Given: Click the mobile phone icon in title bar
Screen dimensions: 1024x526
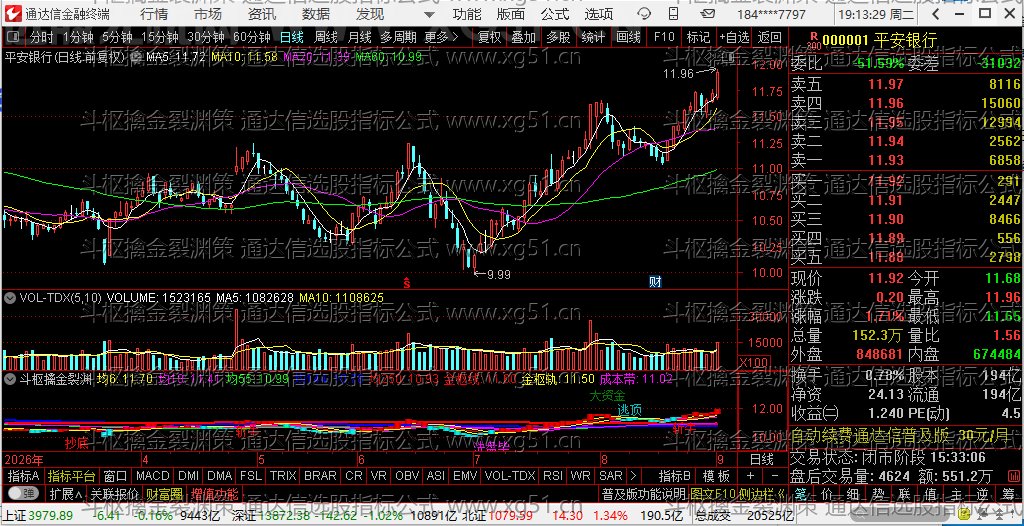Looking at the screenshot, I should [673, 13].
